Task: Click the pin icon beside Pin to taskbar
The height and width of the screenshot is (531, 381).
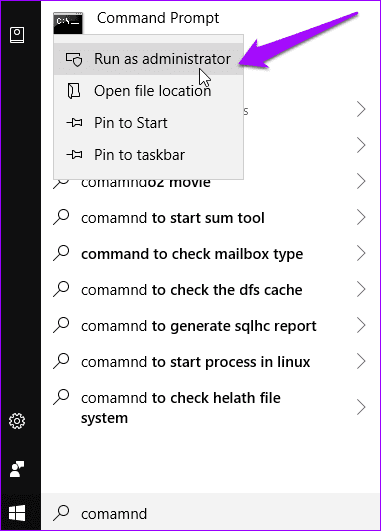Action: pos(74,155)
